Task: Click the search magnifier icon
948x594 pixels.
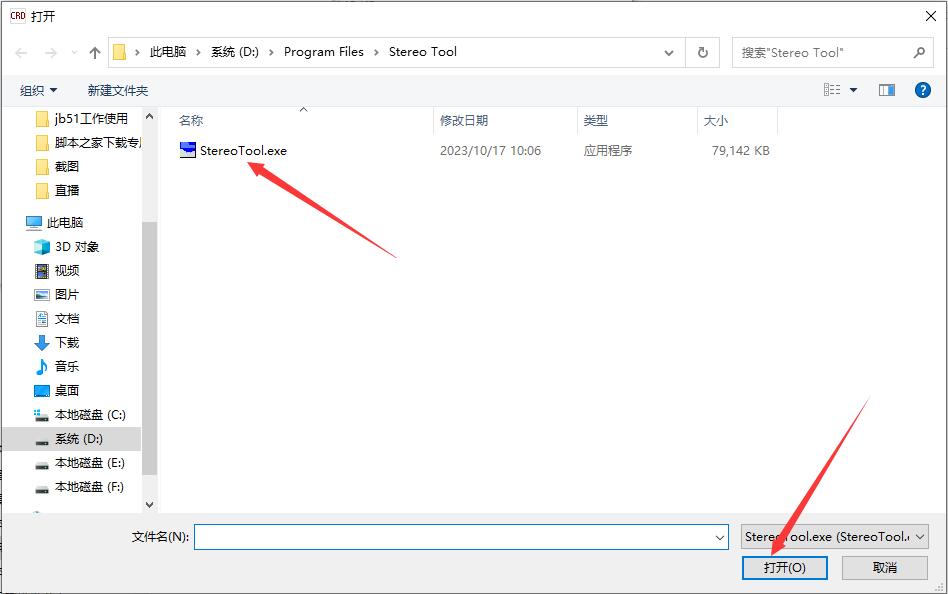Action: [919, 53]
